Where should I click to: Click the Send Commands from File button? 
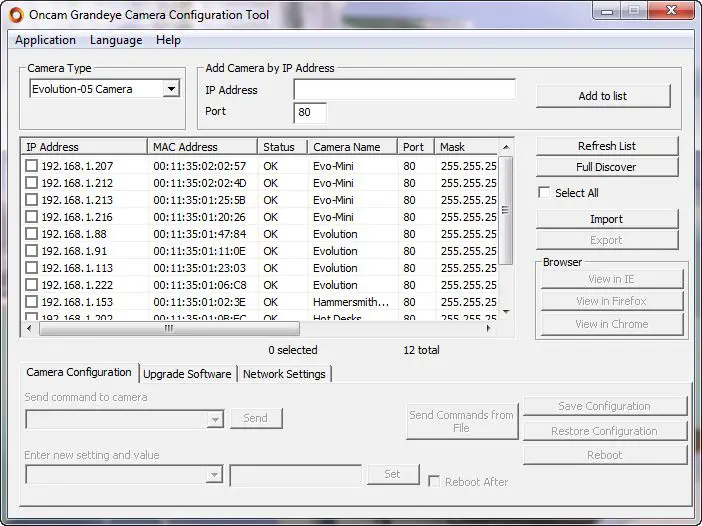click(462, 421)
